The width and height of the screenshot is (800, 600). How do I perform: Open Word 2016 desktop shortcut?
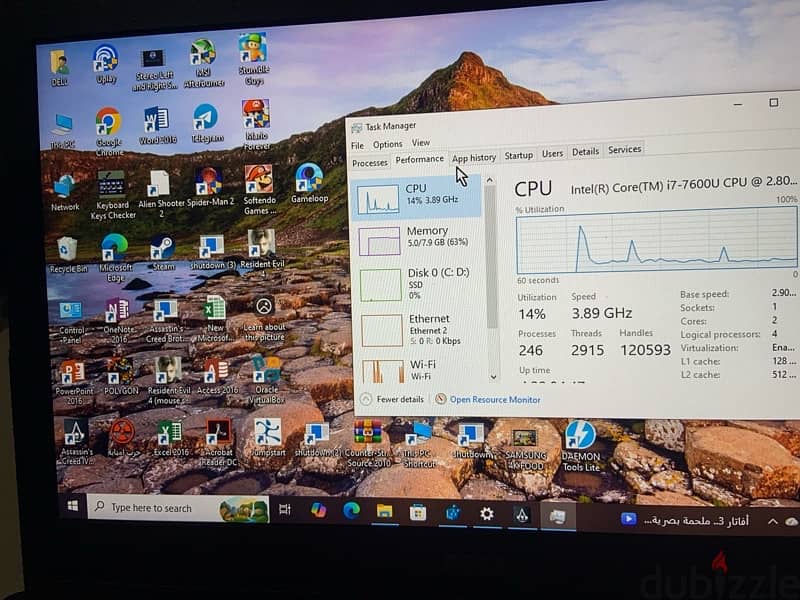pyautogui.click(x=157, y=124)
